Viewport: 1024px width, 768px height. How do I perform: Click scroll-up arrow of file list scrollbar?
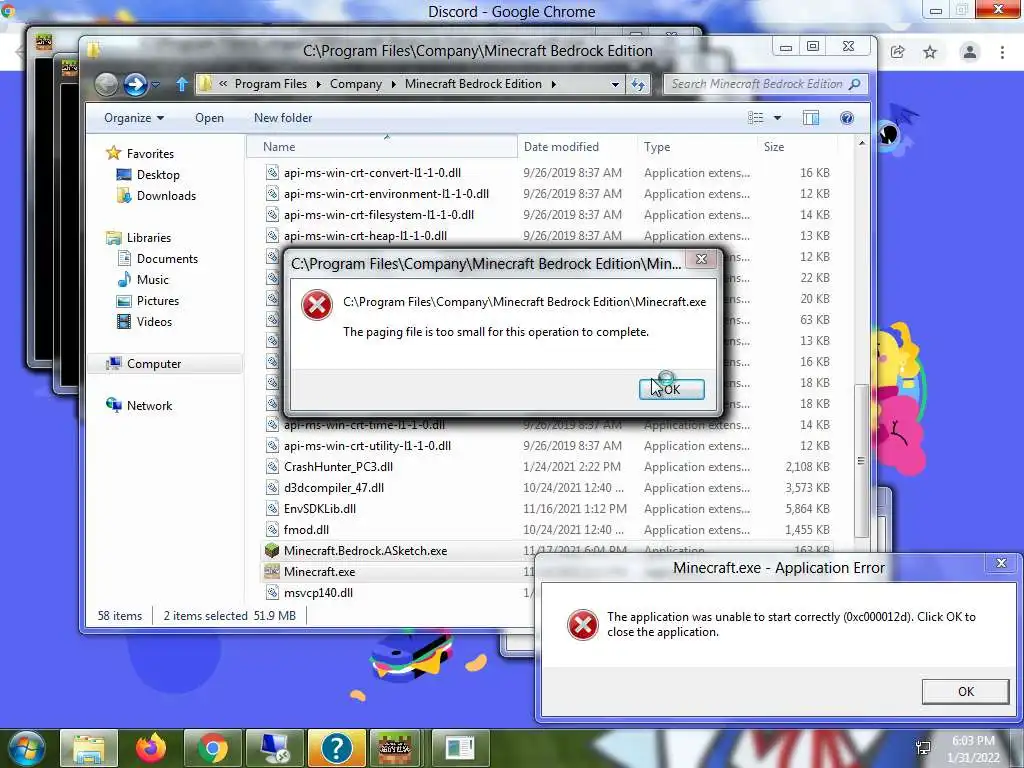[x=861, y=143]
